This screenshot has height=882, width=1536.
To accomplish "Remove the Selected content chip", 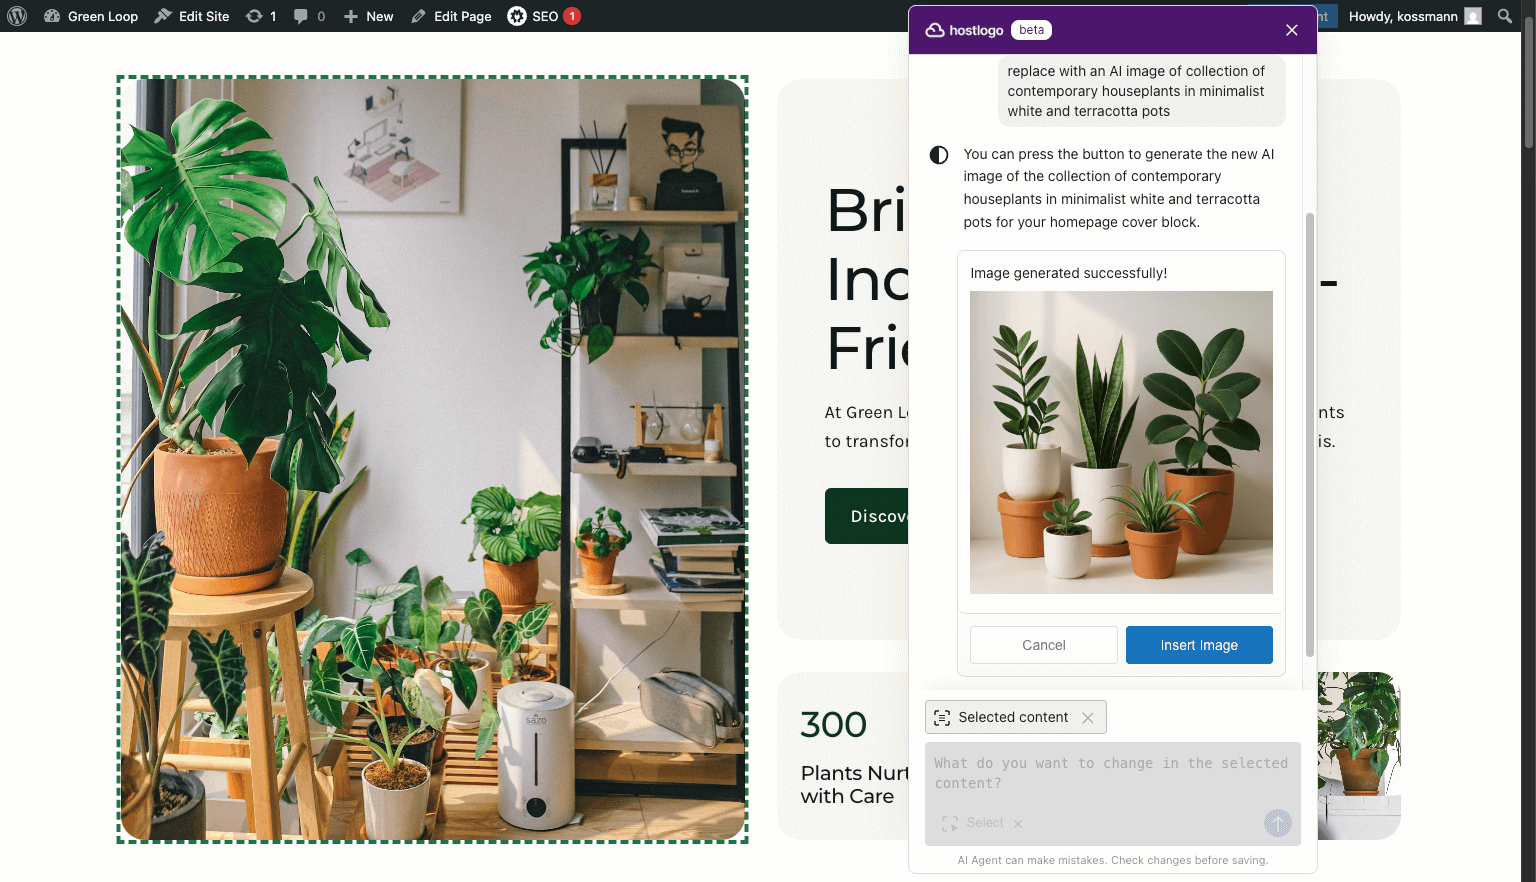I will click(x=1088, y=718).
